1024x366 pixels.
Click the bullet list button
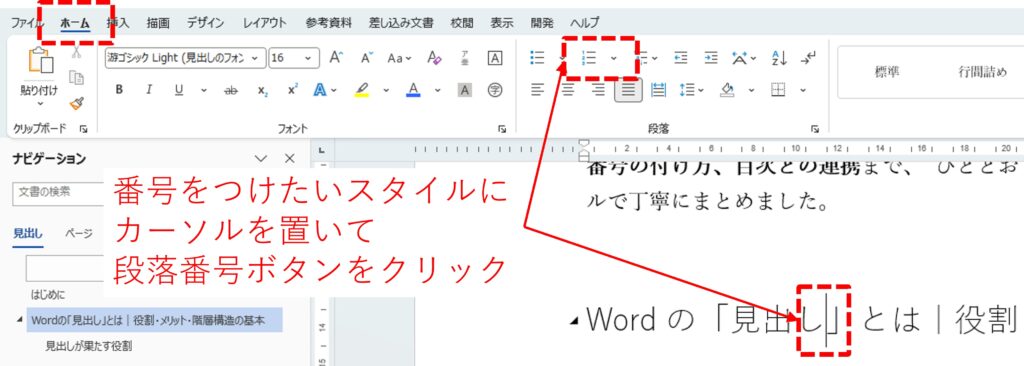click(537, 58)
